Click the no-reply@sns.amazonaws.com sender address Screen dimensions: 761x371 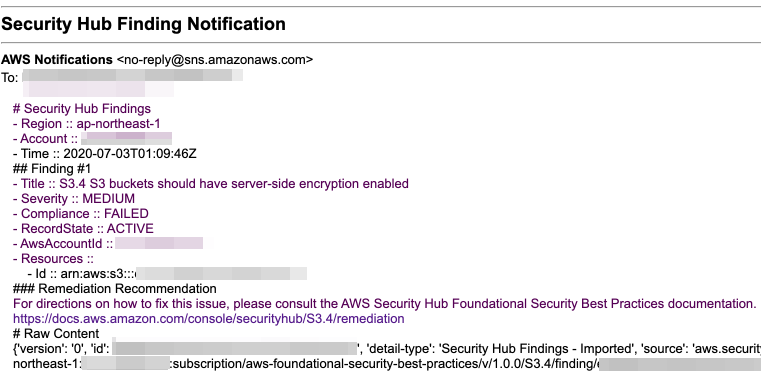215,60
